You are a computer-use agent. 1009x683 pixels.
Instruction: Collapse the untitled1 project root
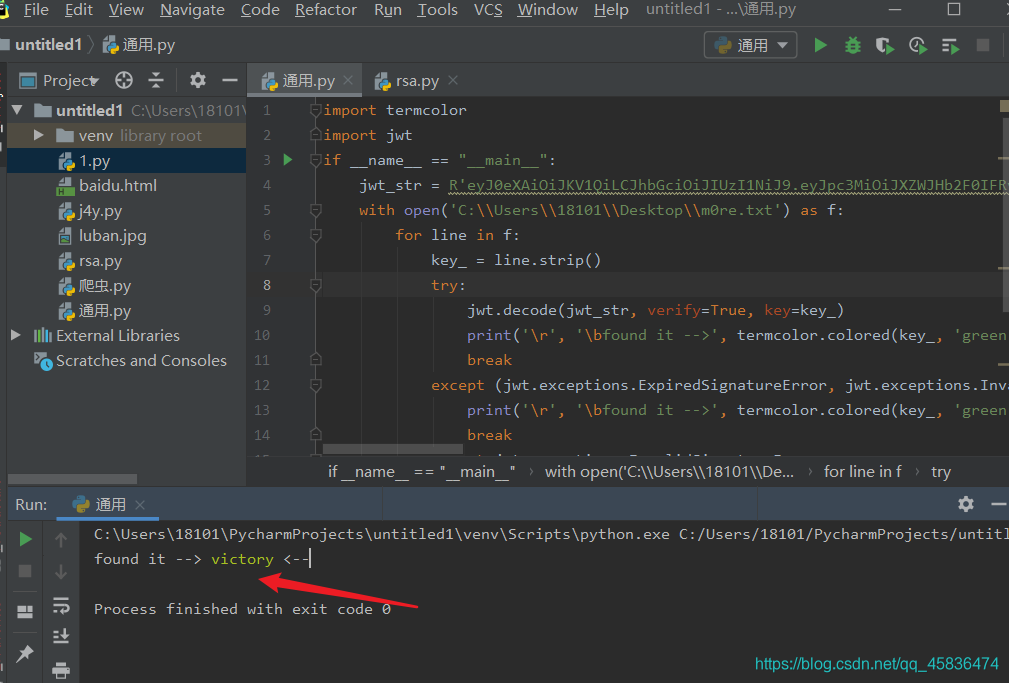[17, 110]
